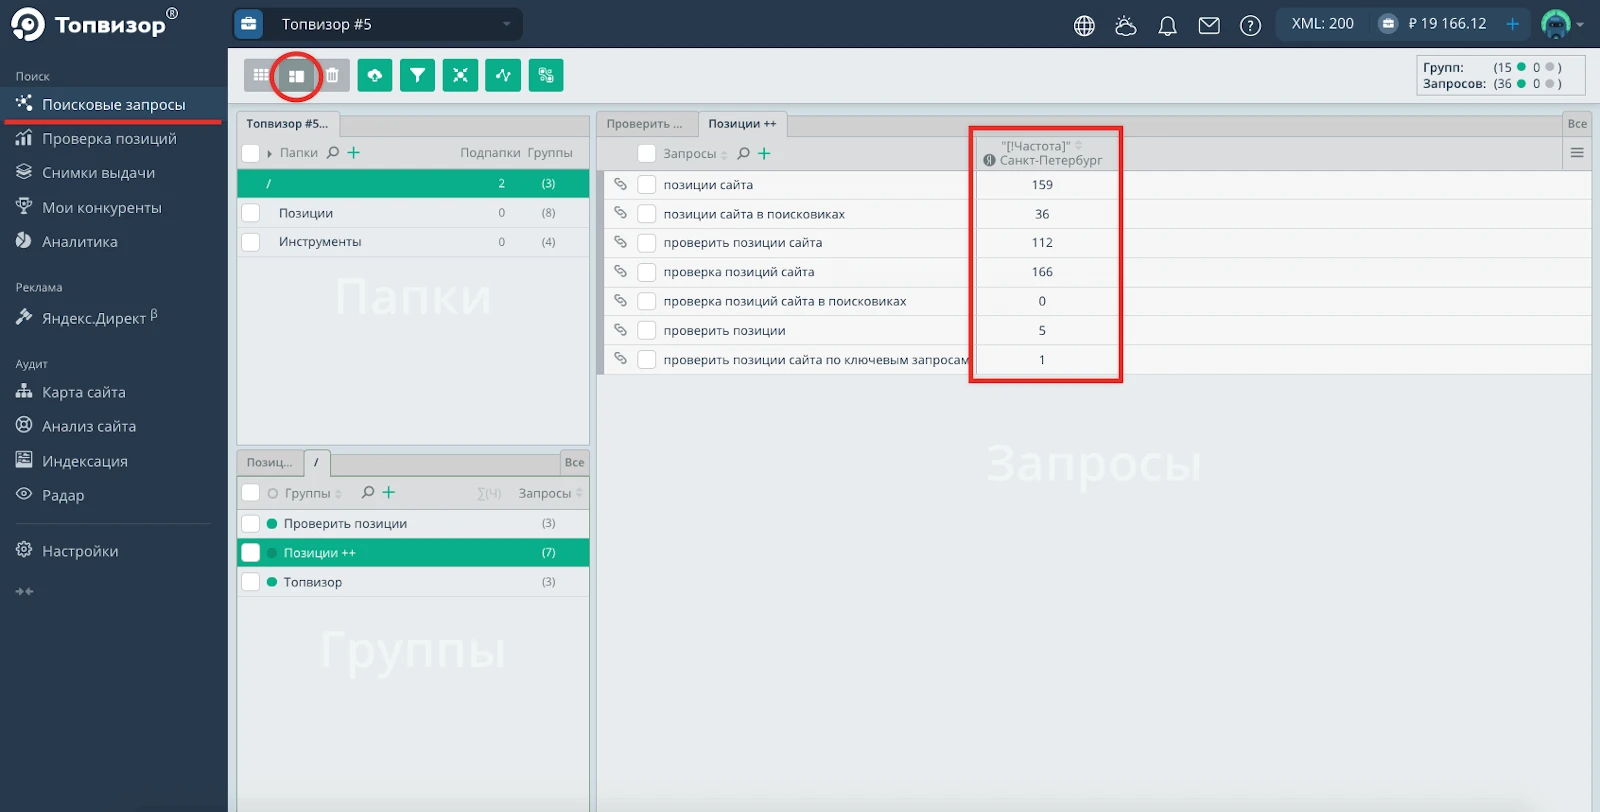This screenshot has width=1600, height=812.
Task: Click the 'XML: 200' limits indicator
Action: tap(1322, 24)
